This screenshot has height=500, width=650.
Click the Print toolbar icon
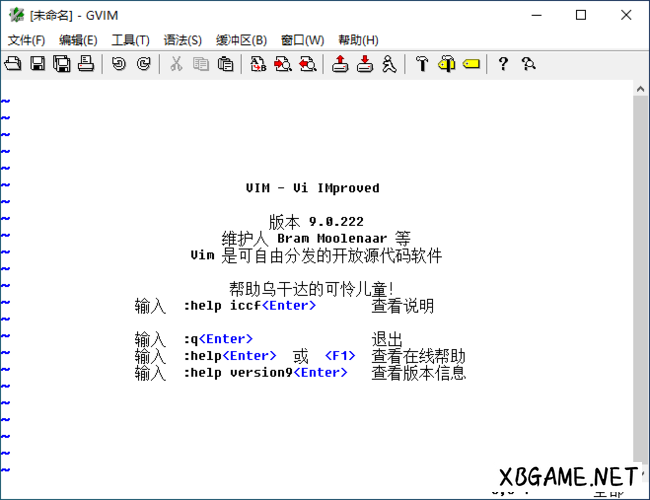click(86, 64)
